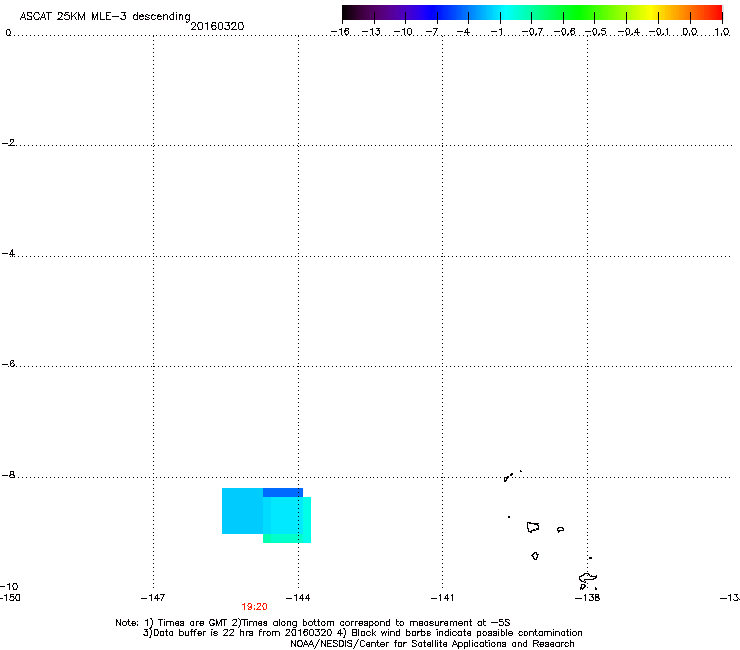
Task: Click the -0.5 colorbar scale value
Action: (596, 32)
